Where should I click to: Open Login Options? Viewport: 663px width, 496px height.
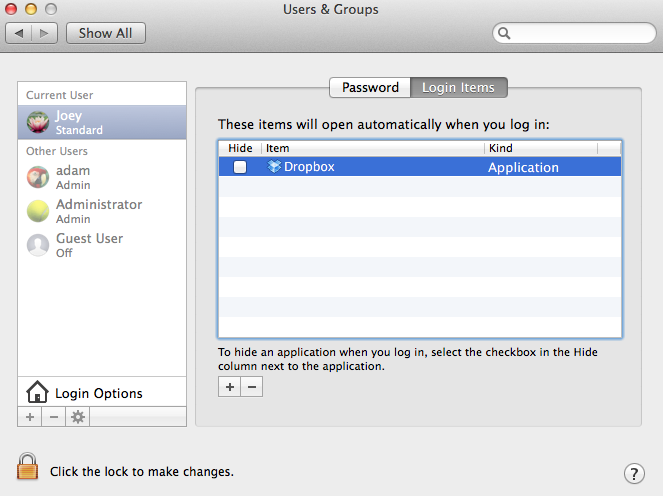point(98,393)
